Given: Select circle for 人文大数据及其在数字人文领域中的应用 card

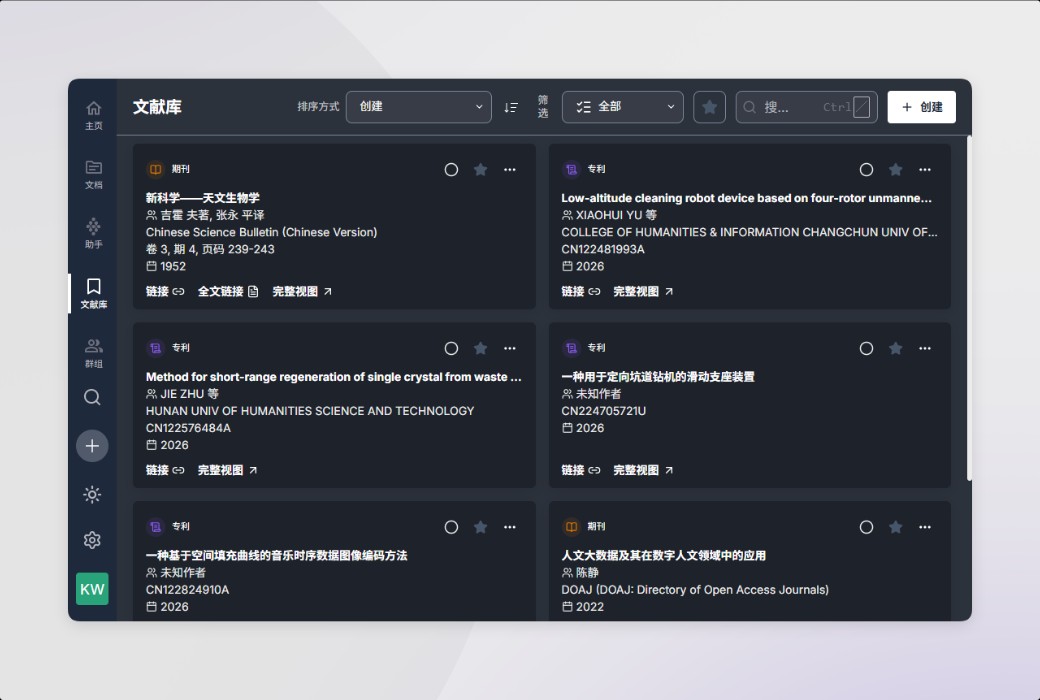Looking at the screenshot, I should tap(866, 527).
